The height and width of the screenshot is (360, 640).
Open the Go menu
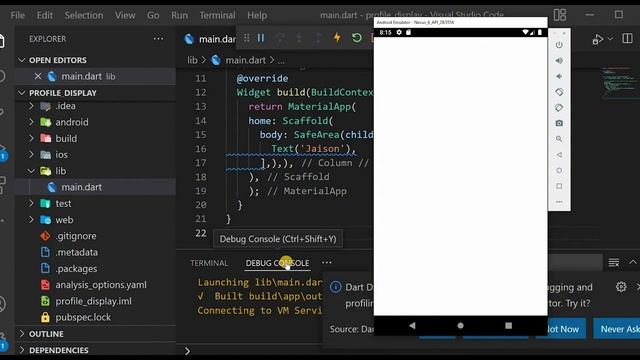click(153, 16)
